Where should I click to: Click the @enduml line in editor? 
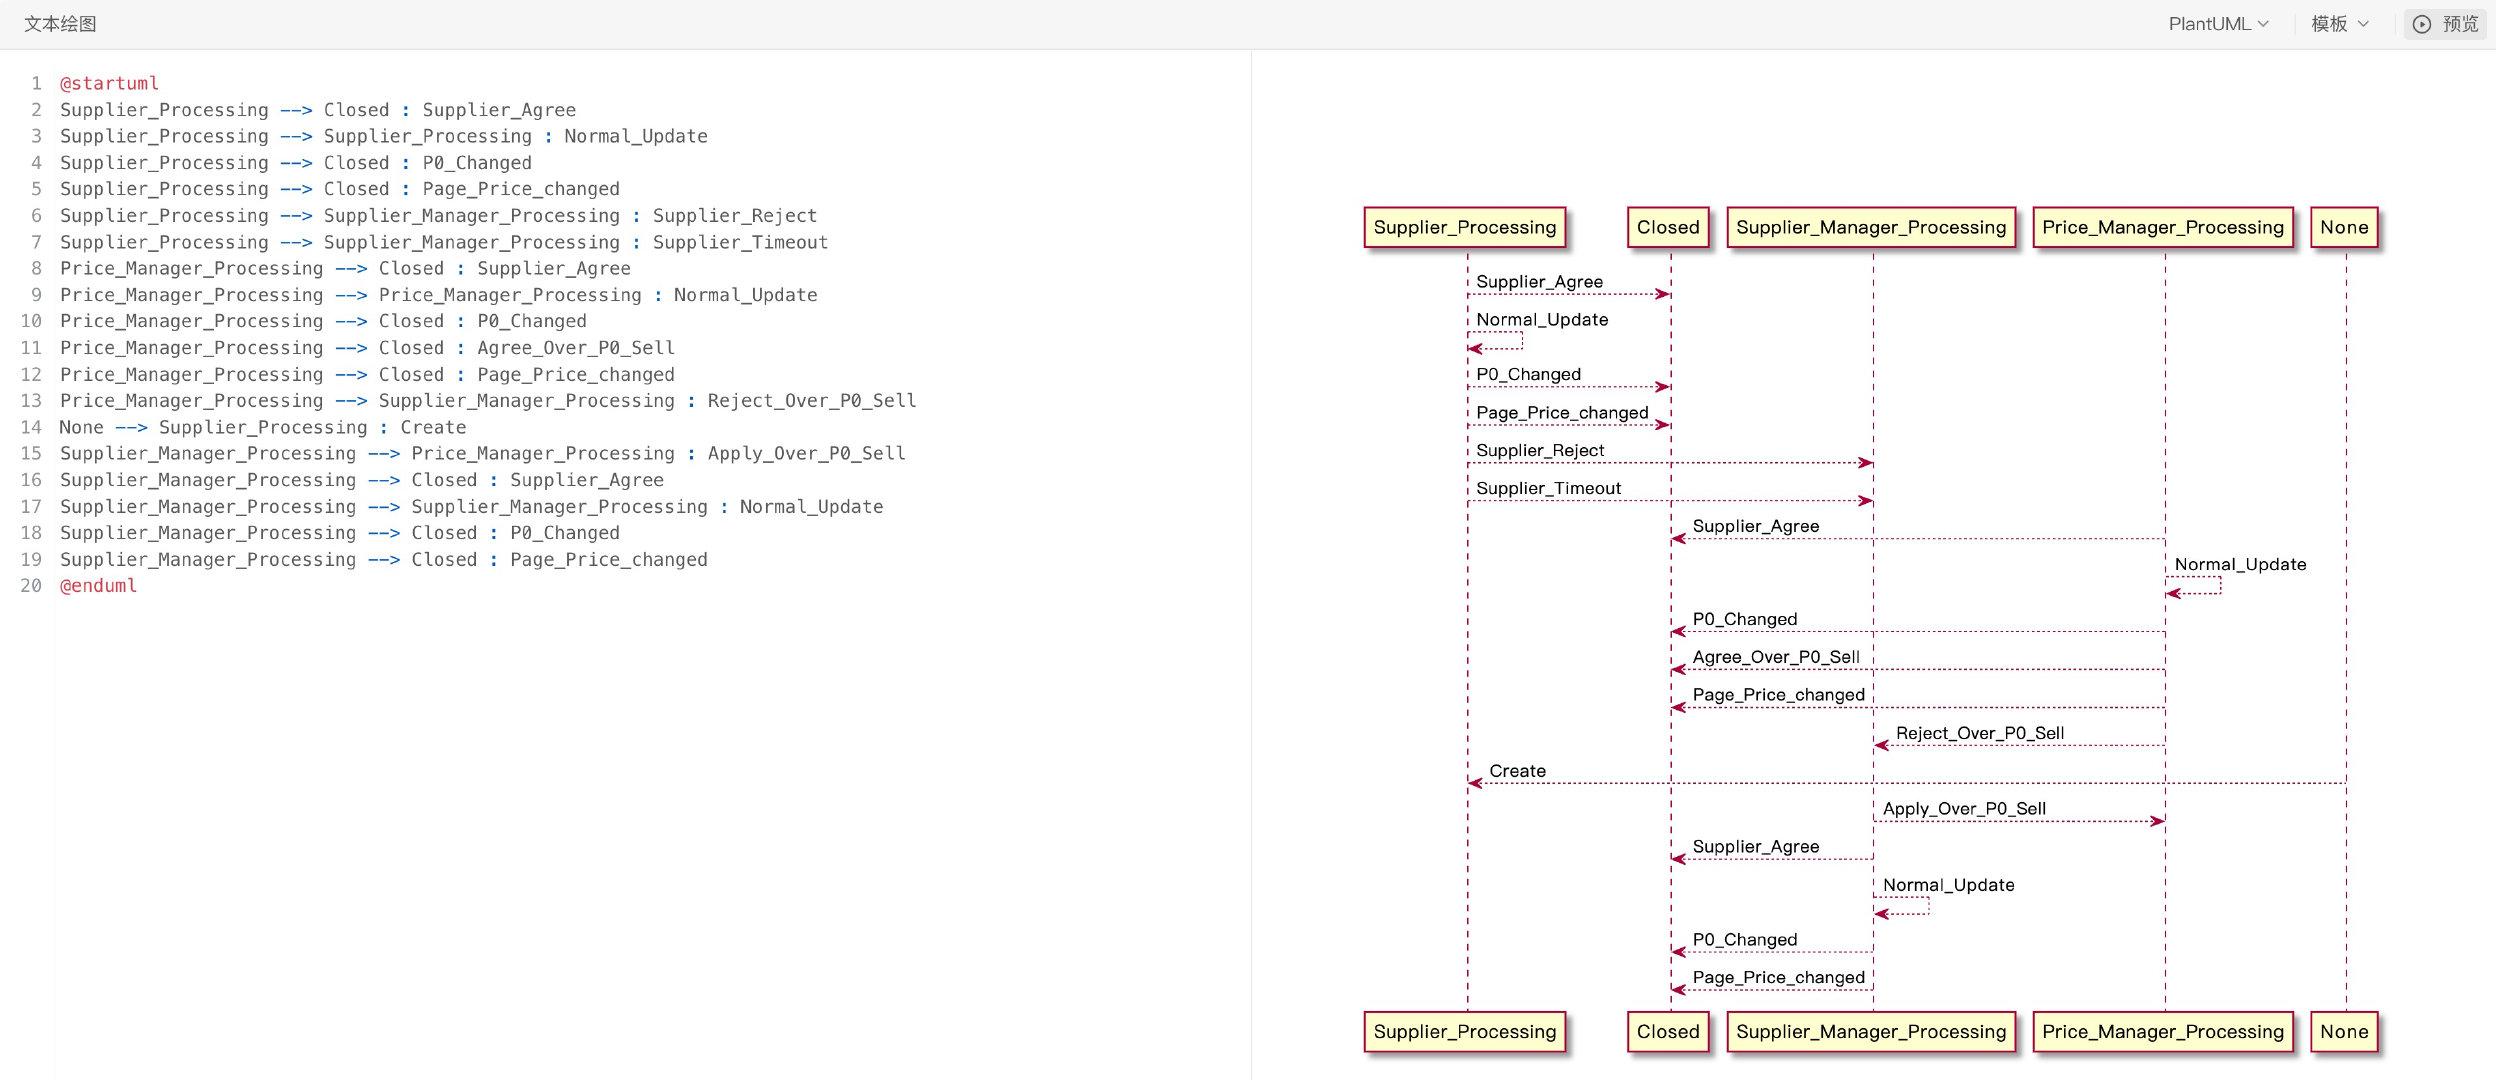(98, 586)
